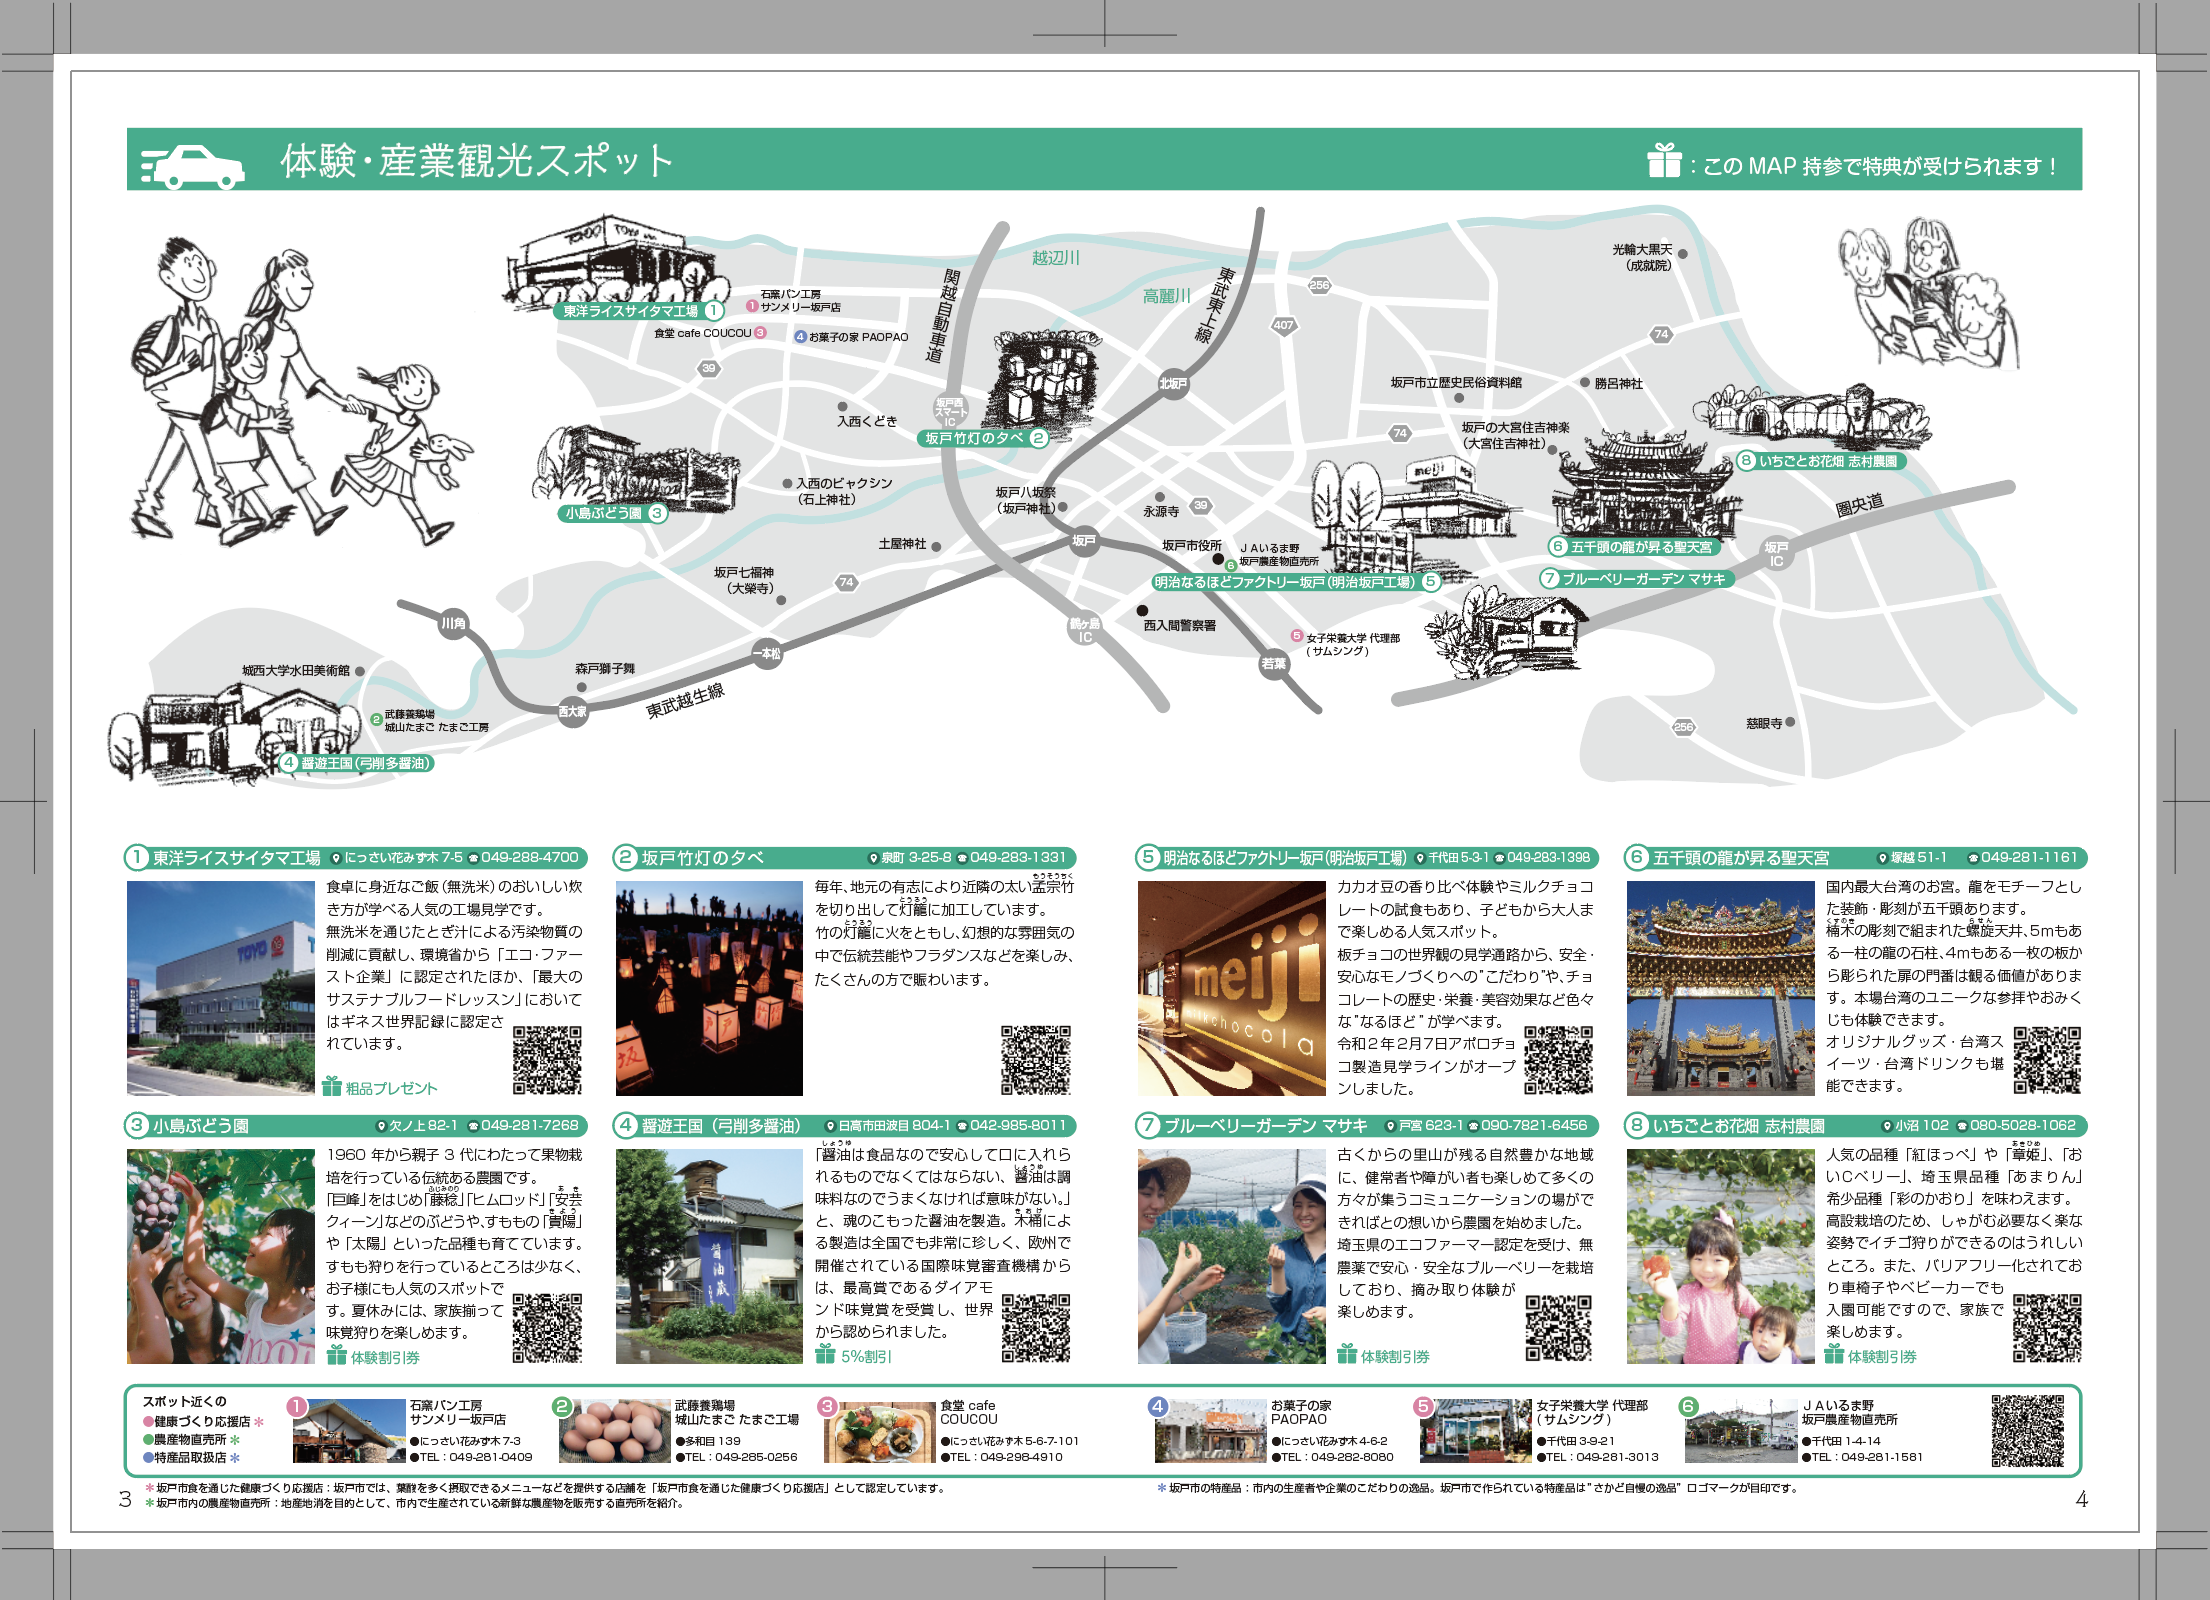Click the 東洋ライスサイタマ工場 map label
The image size is (2210, 1600).
tap(638, 311)
